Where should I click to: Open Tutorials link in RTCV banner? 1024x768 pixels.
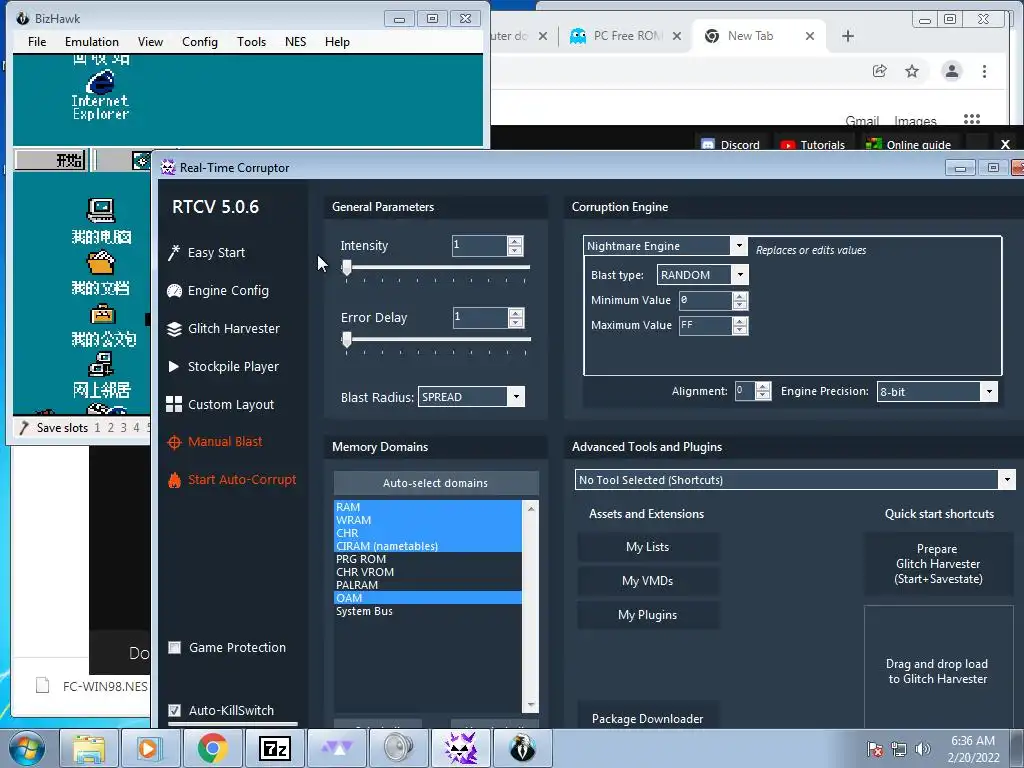[812, 144]
